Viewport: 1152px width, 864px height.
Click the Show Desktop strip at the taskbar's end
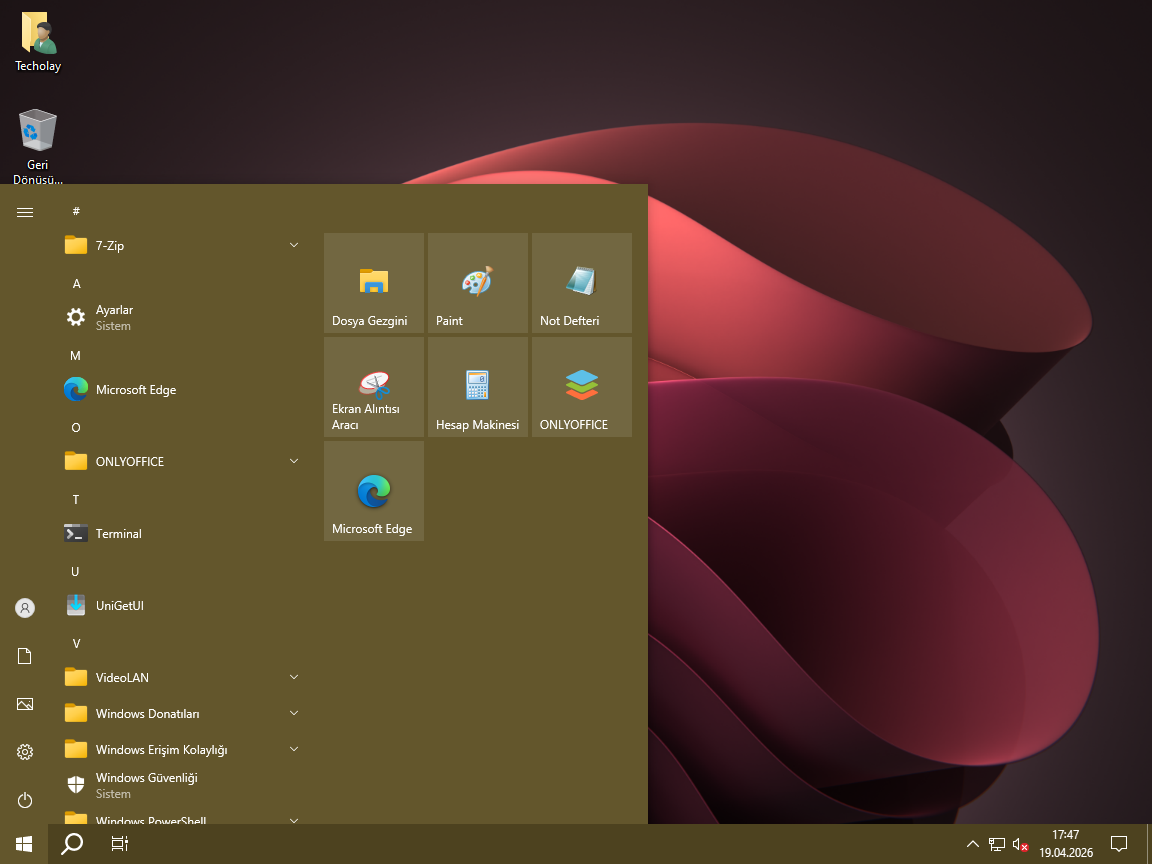[1149, 843]
